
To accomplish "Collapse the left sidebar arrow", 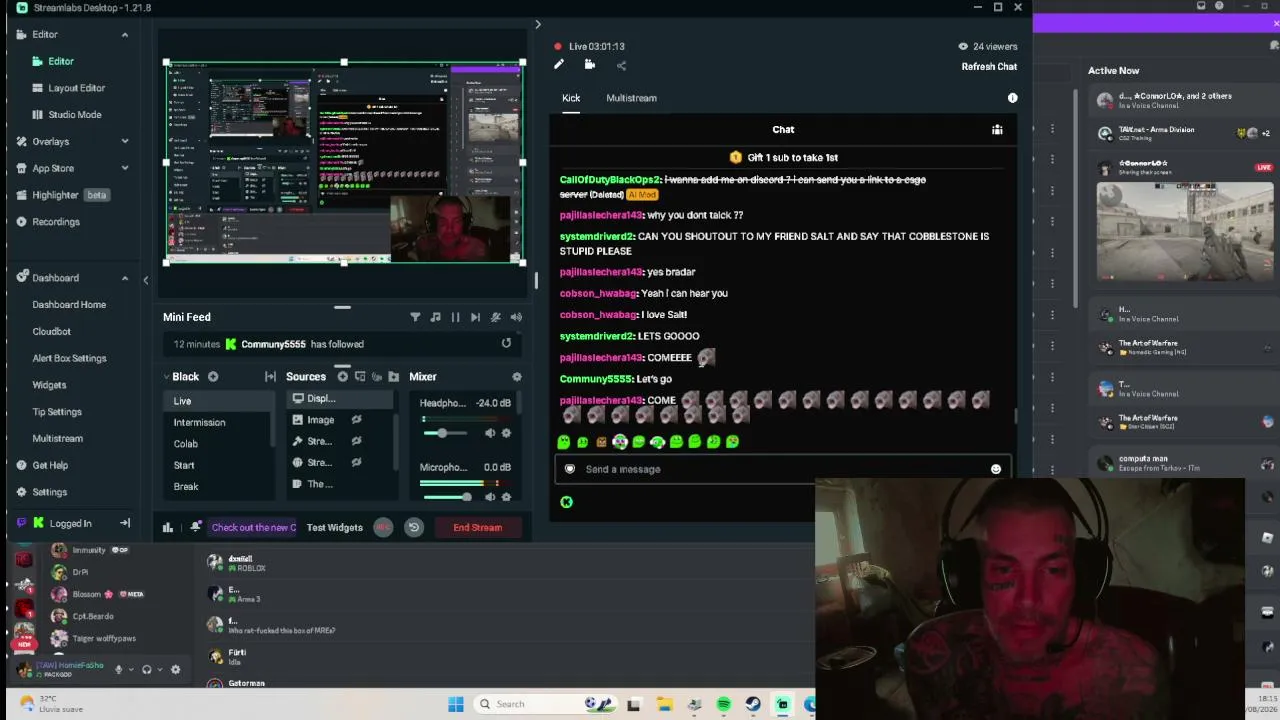I will coord(146,281).
